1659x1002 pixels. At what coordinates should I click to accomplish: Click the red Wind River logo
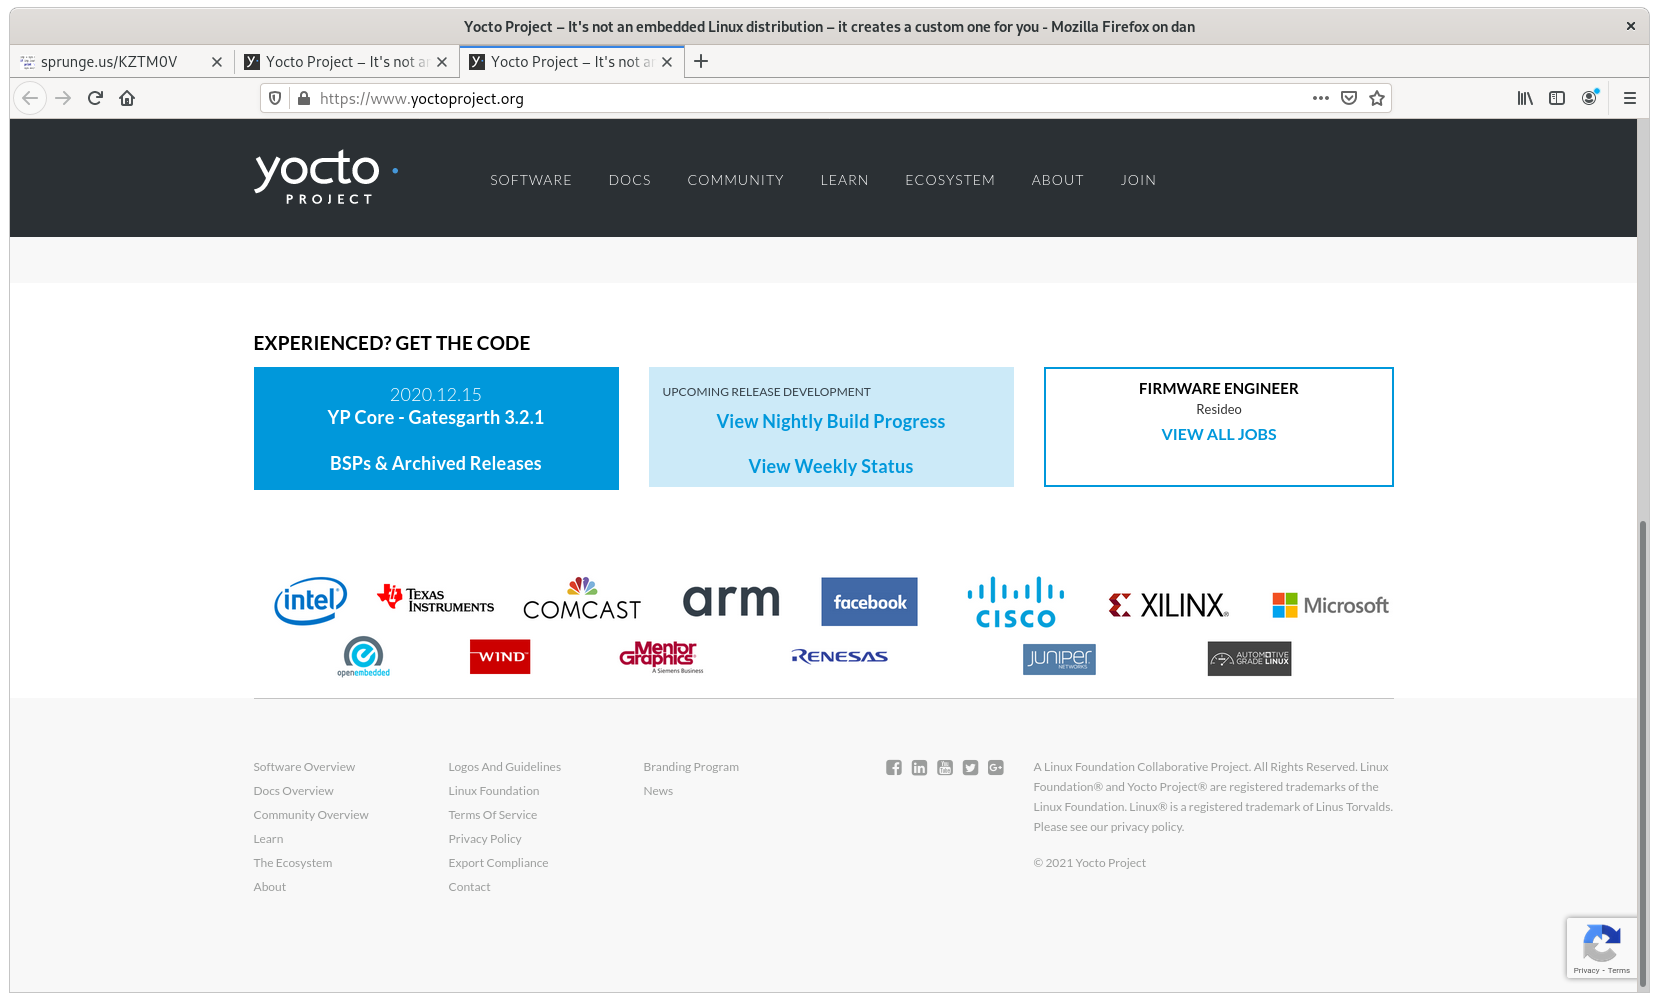click(500, 657)
